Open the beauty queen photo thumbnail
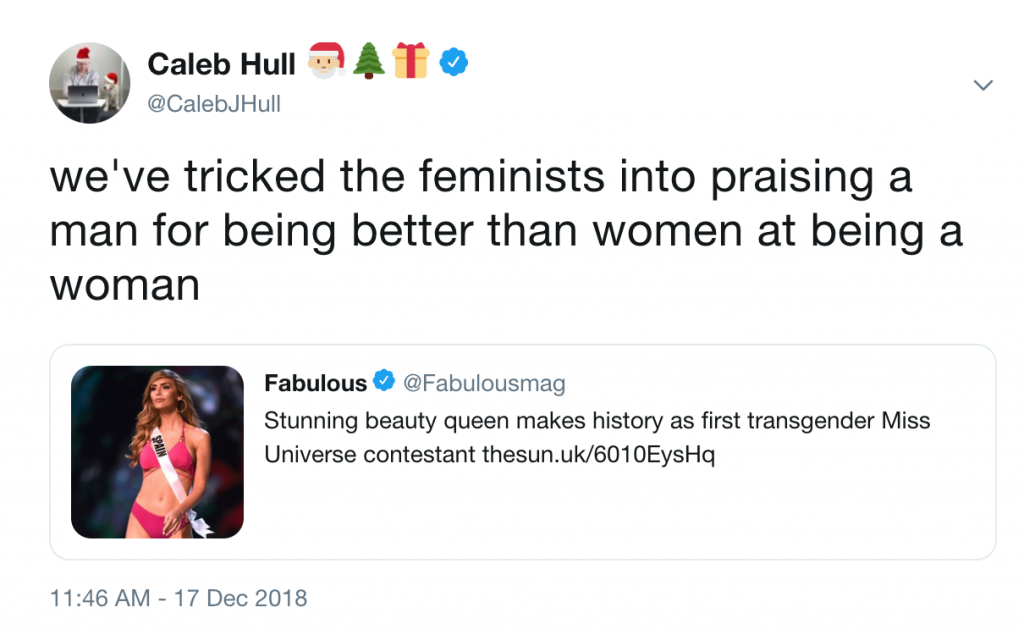1024x635 pixels. 157,452
